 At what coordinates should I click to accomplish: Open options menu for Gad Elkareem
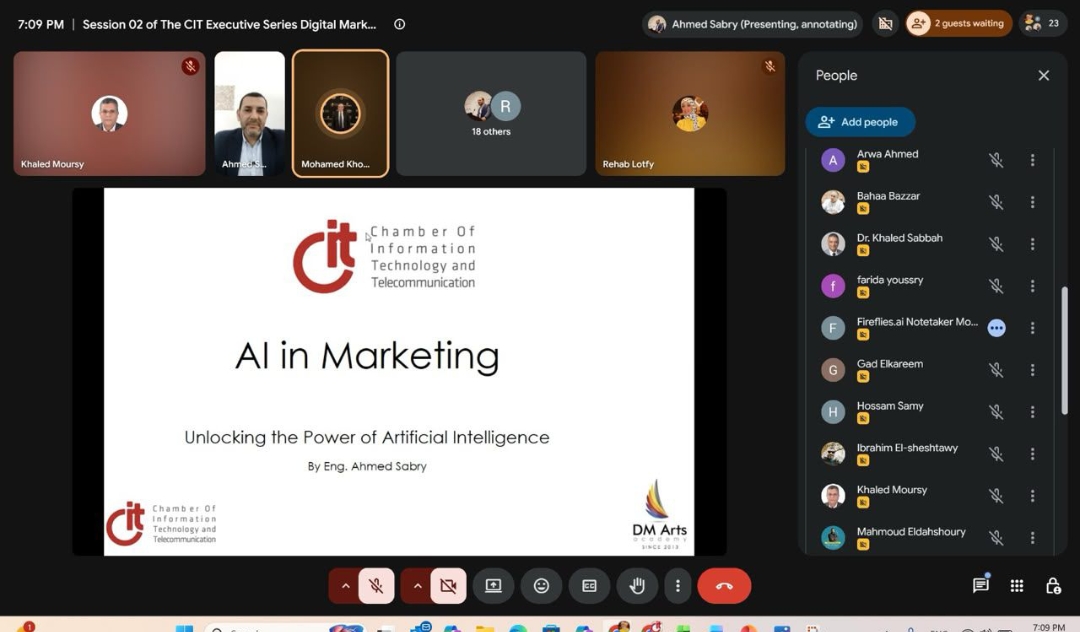(1032, 370)
